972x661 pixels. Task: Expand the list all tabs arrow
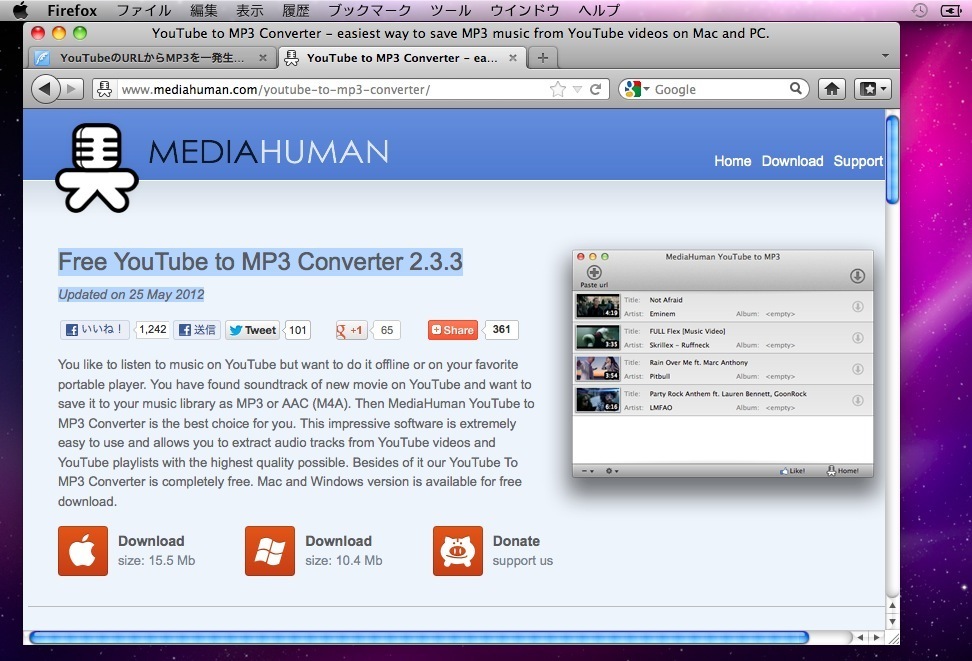tap(885, 56)
